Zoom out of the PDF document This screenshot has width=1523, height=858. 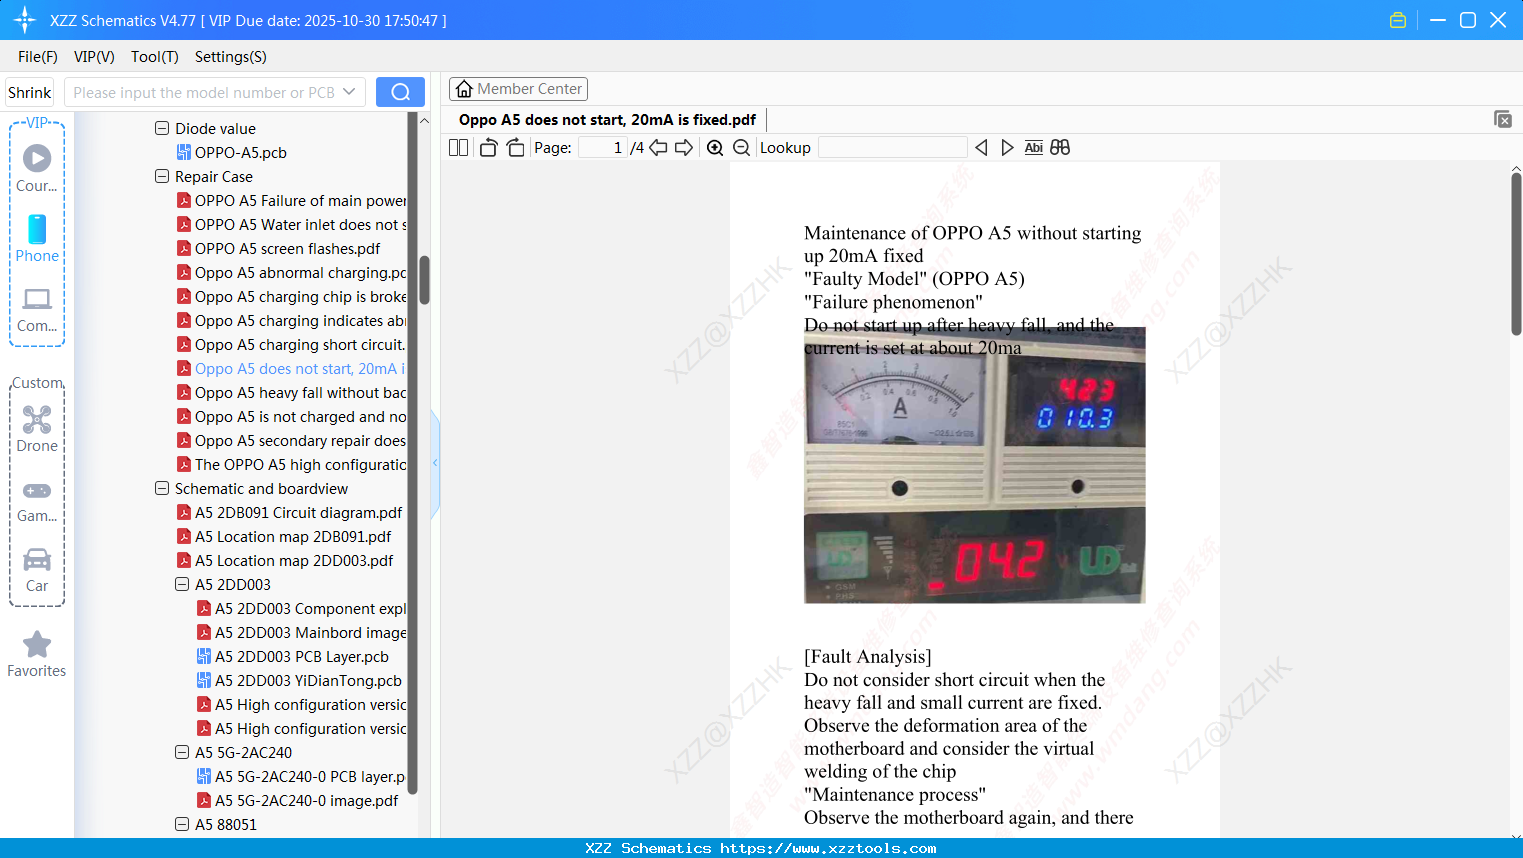pos(741,148)
